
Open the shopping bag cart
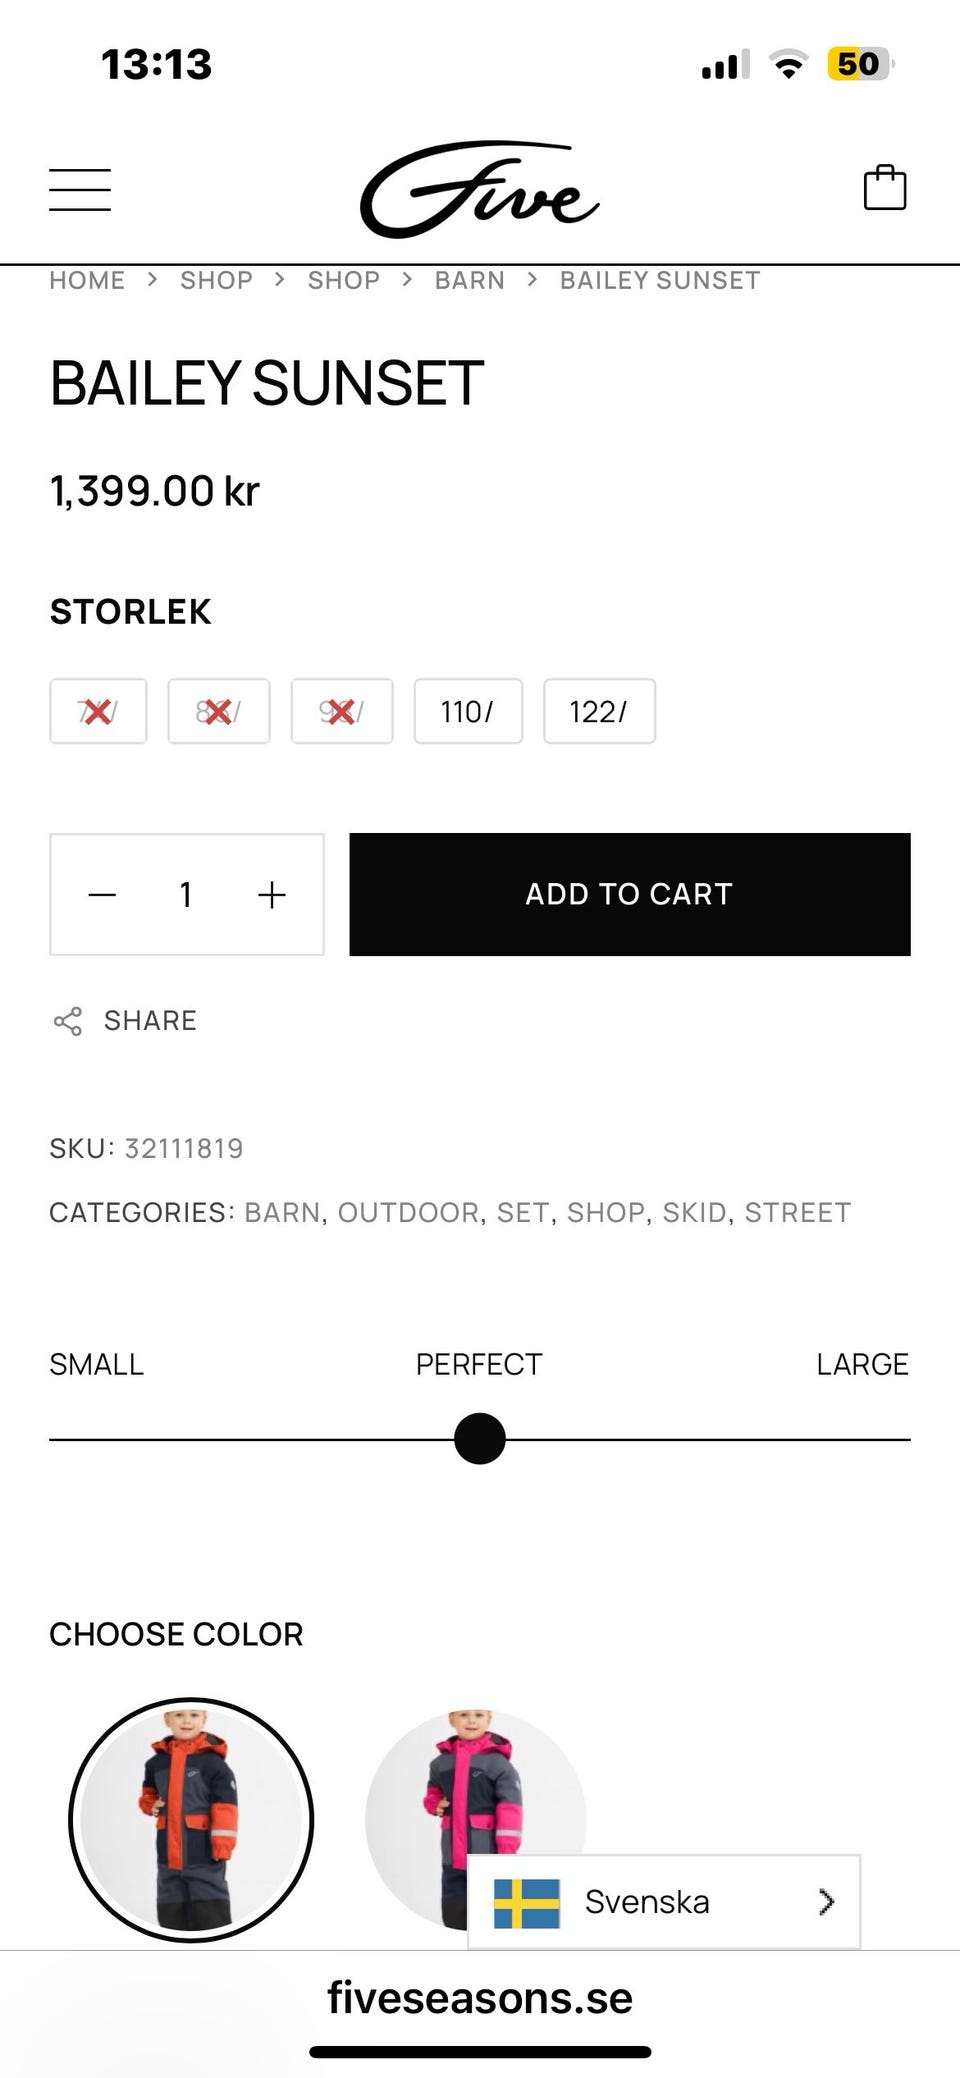(884, 188)
